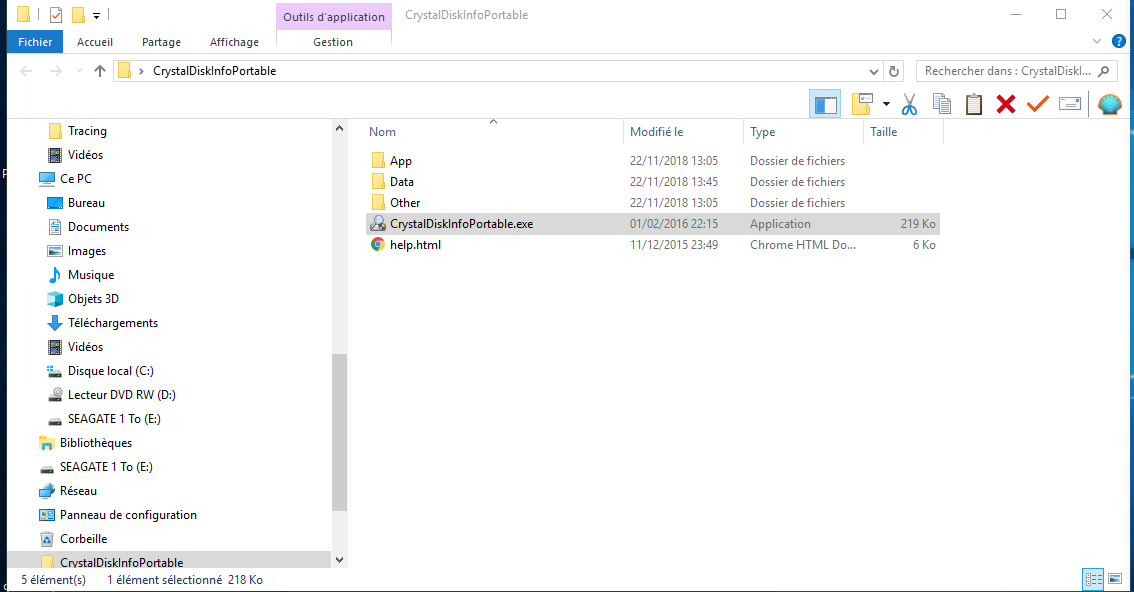Image resolution: width=1134 pixels, height=592 pixels.
Task: Click the navigation pane scrollbar thumb
Action: [339, 432]
